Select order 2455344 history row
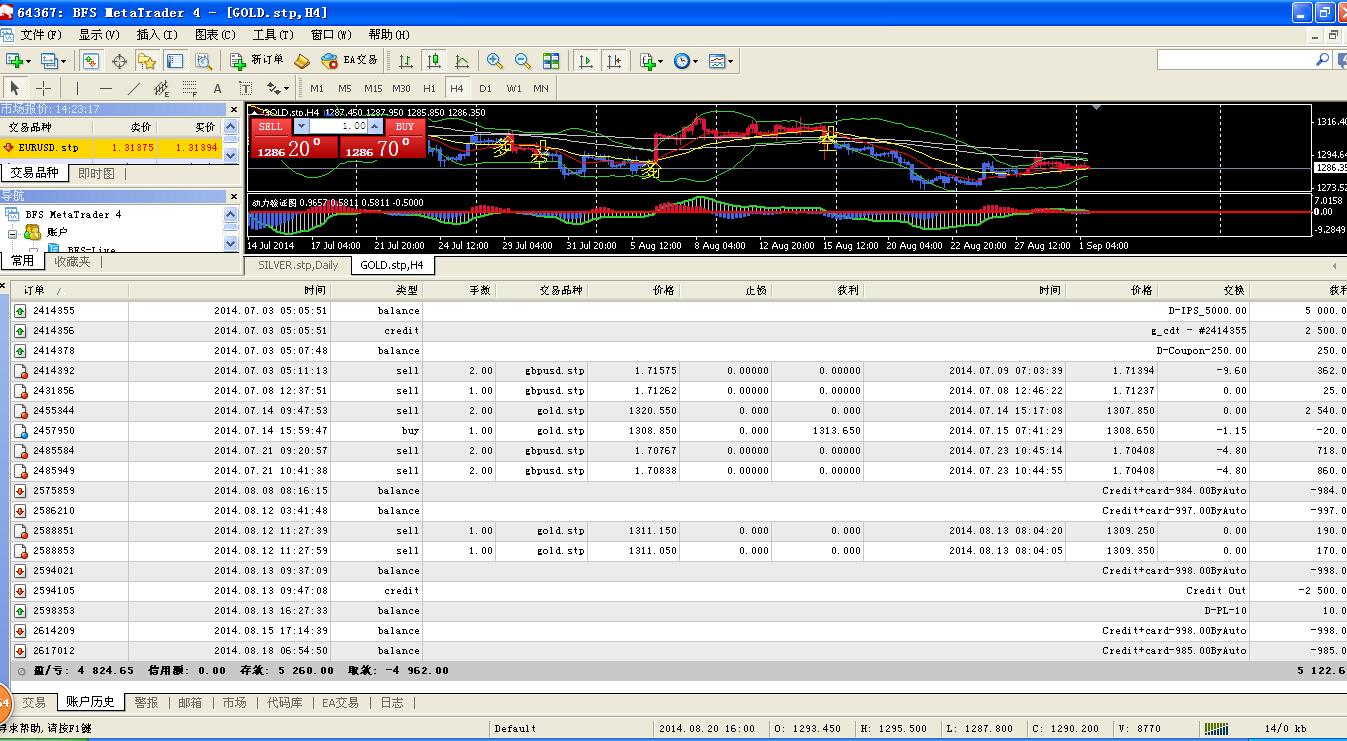 click(x=679, y=410)
